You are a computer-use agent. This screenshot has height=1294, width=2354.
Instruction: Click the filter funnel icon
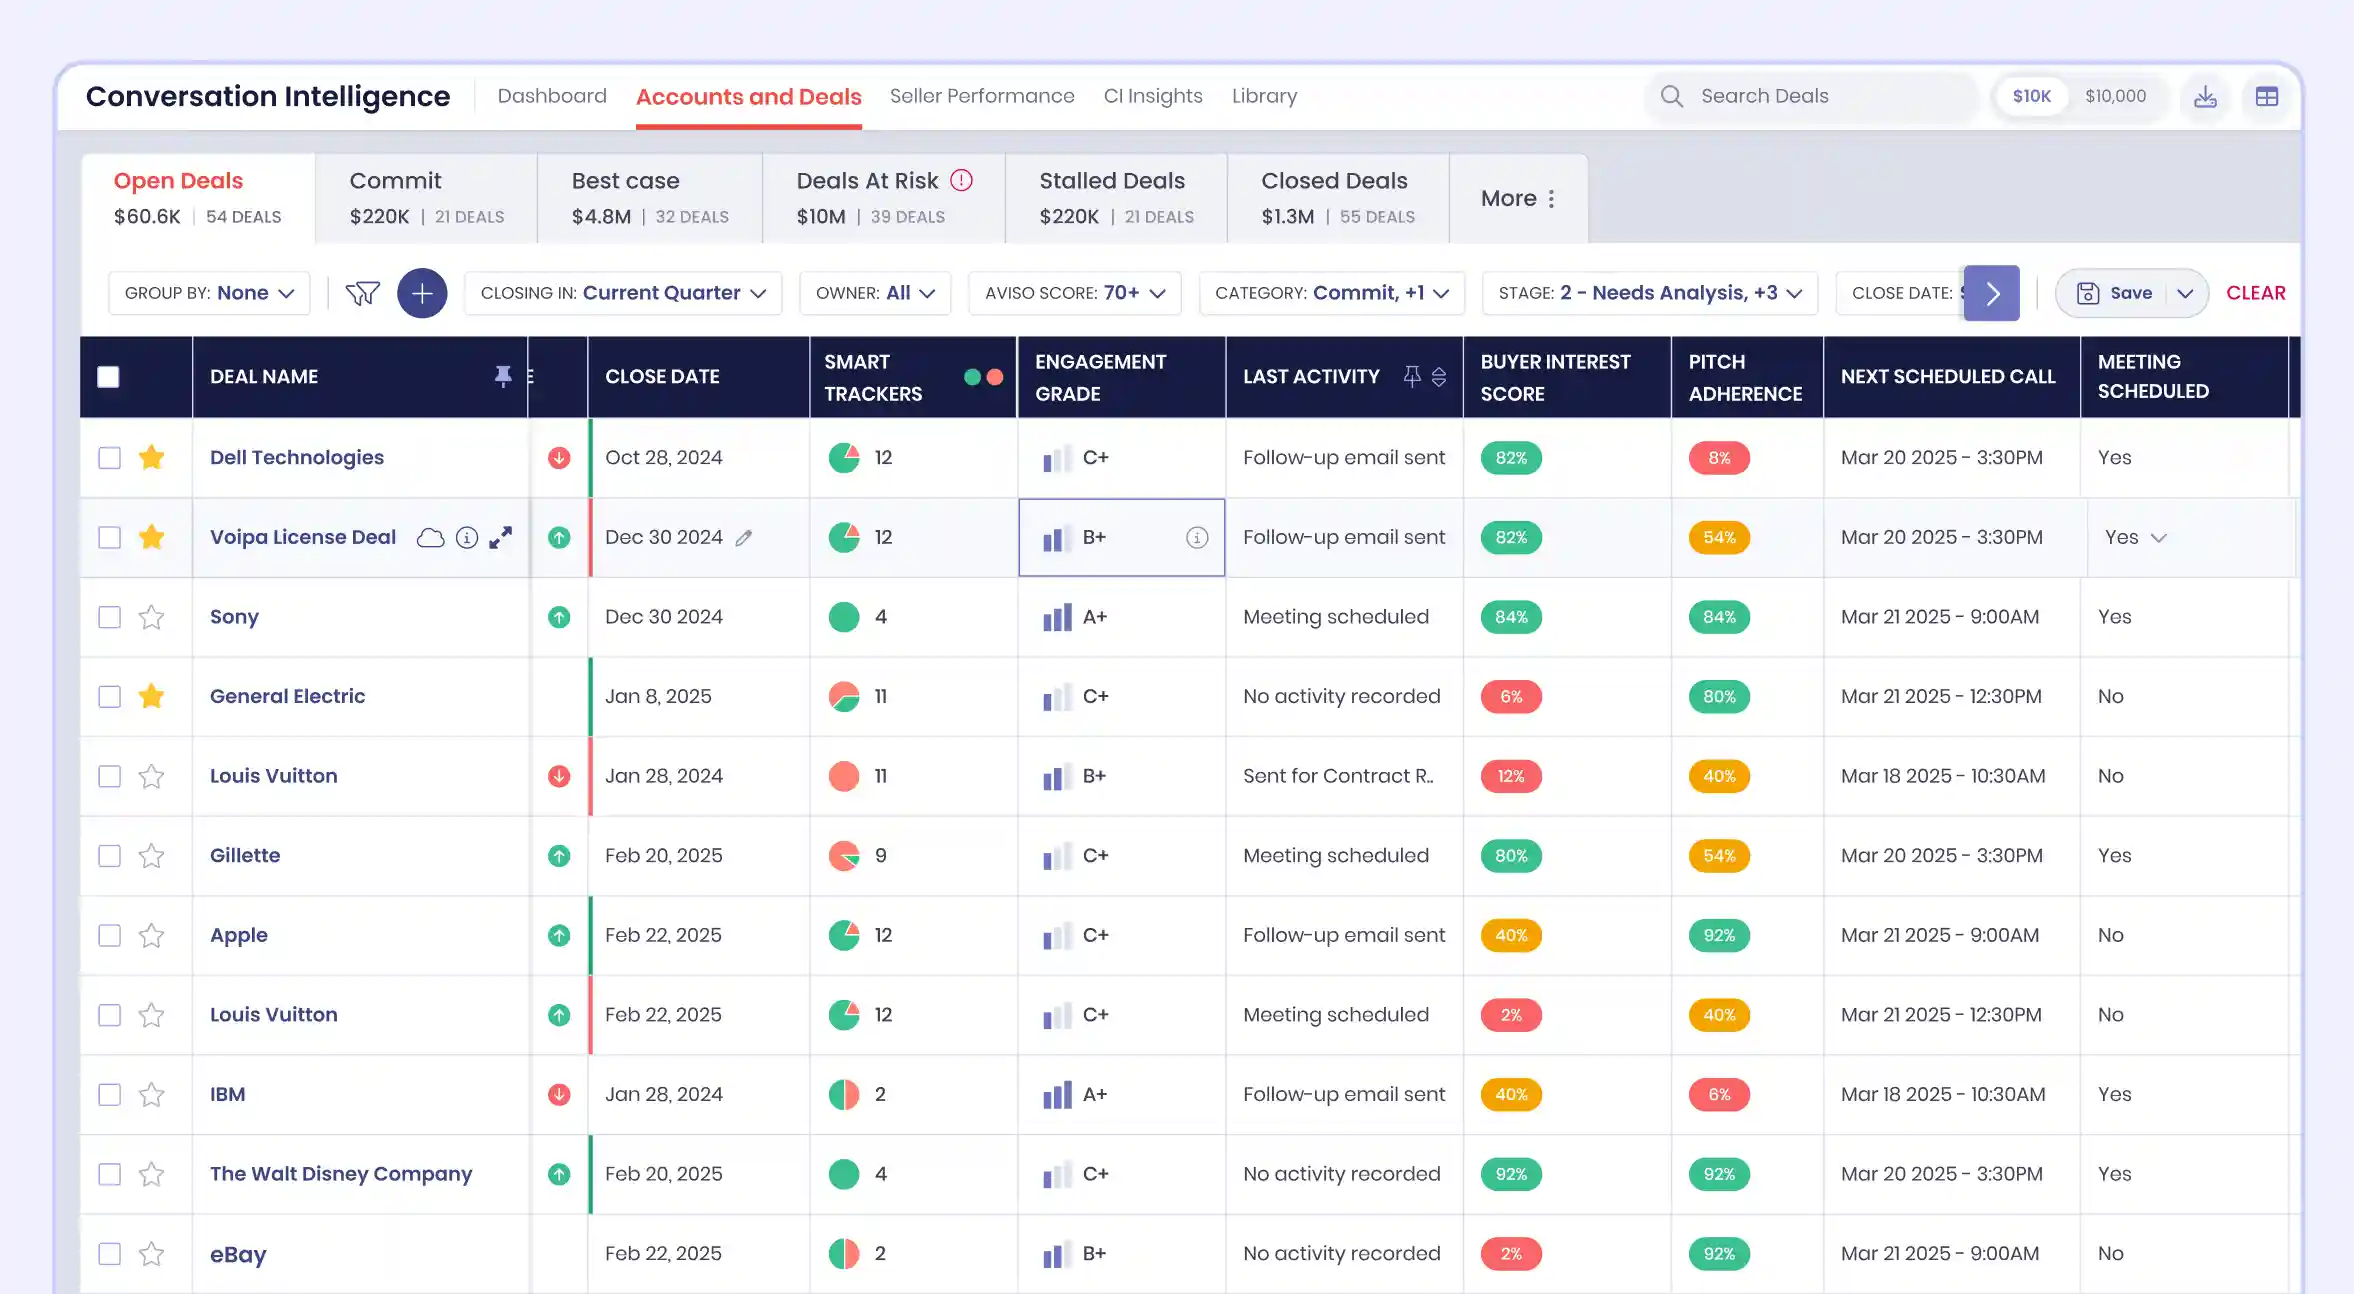[x=362, y=293]
